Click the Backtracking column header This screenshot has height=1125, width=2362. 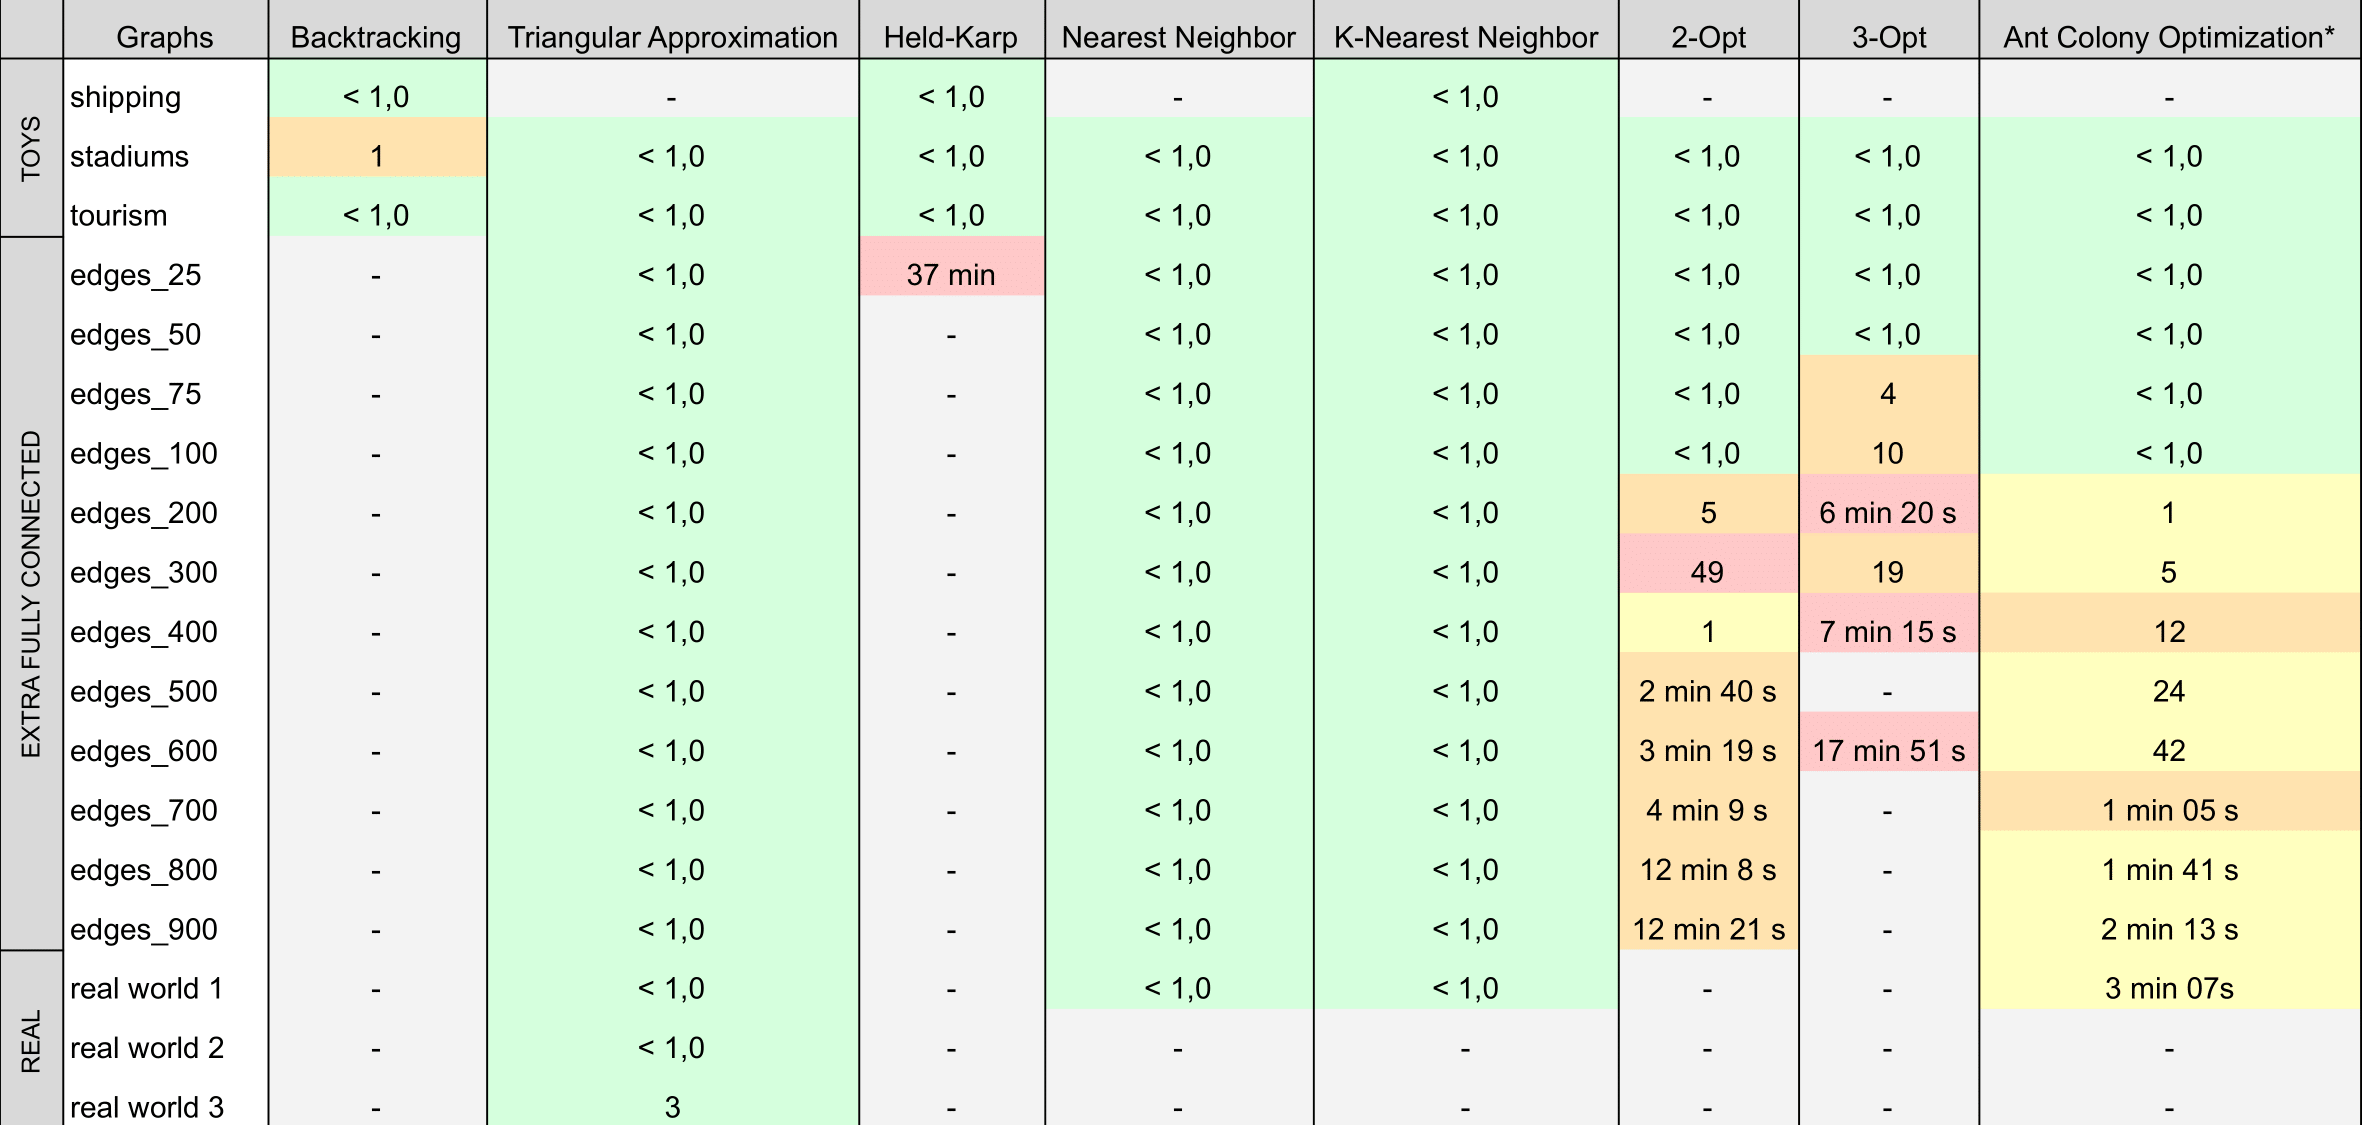coord(376,37)
